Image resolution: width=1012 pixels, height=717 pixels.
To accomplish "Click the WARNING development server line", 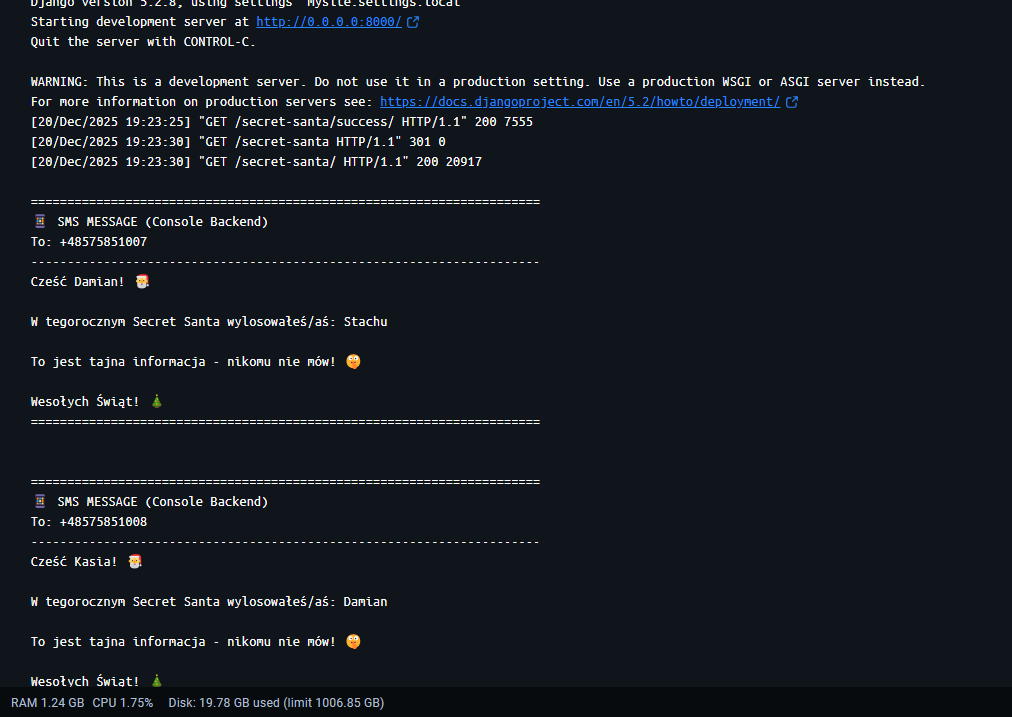I will 478,82.
